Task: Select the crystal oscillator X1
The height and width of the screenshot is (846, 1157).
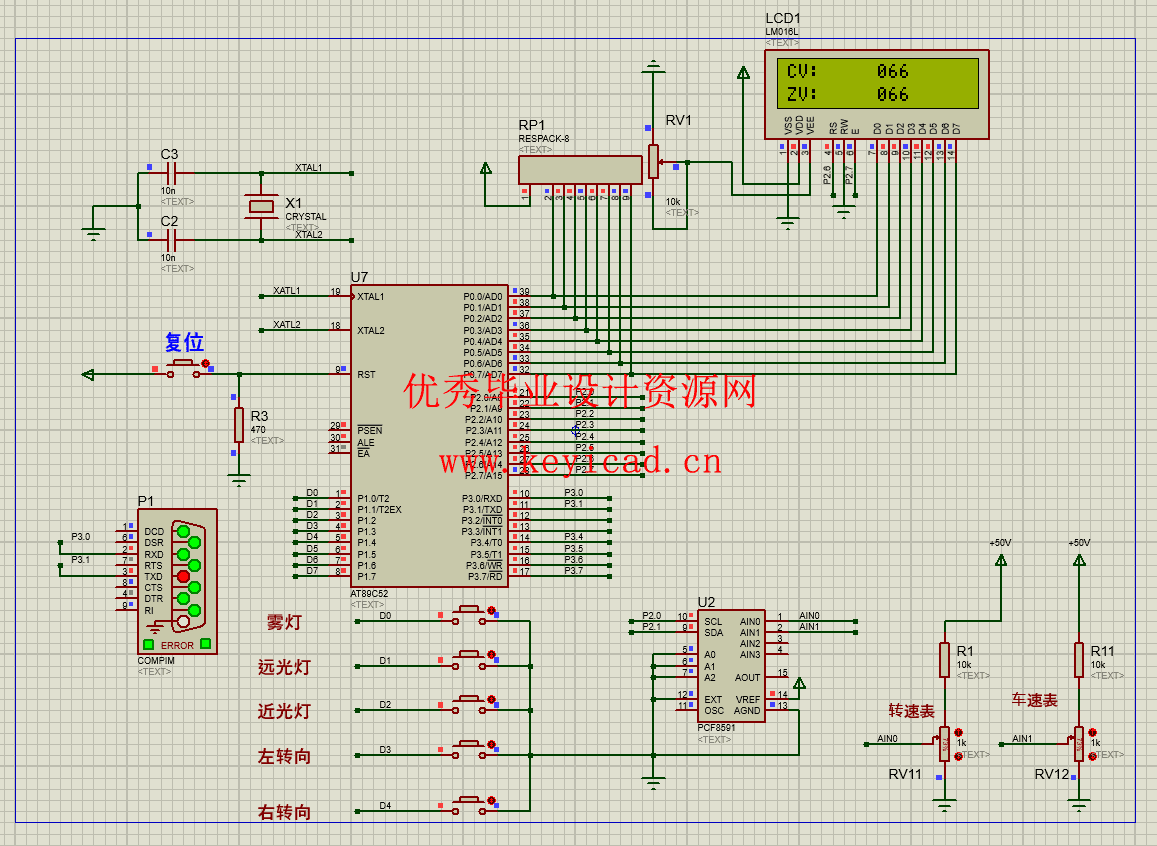Action: tap(261, 206)
